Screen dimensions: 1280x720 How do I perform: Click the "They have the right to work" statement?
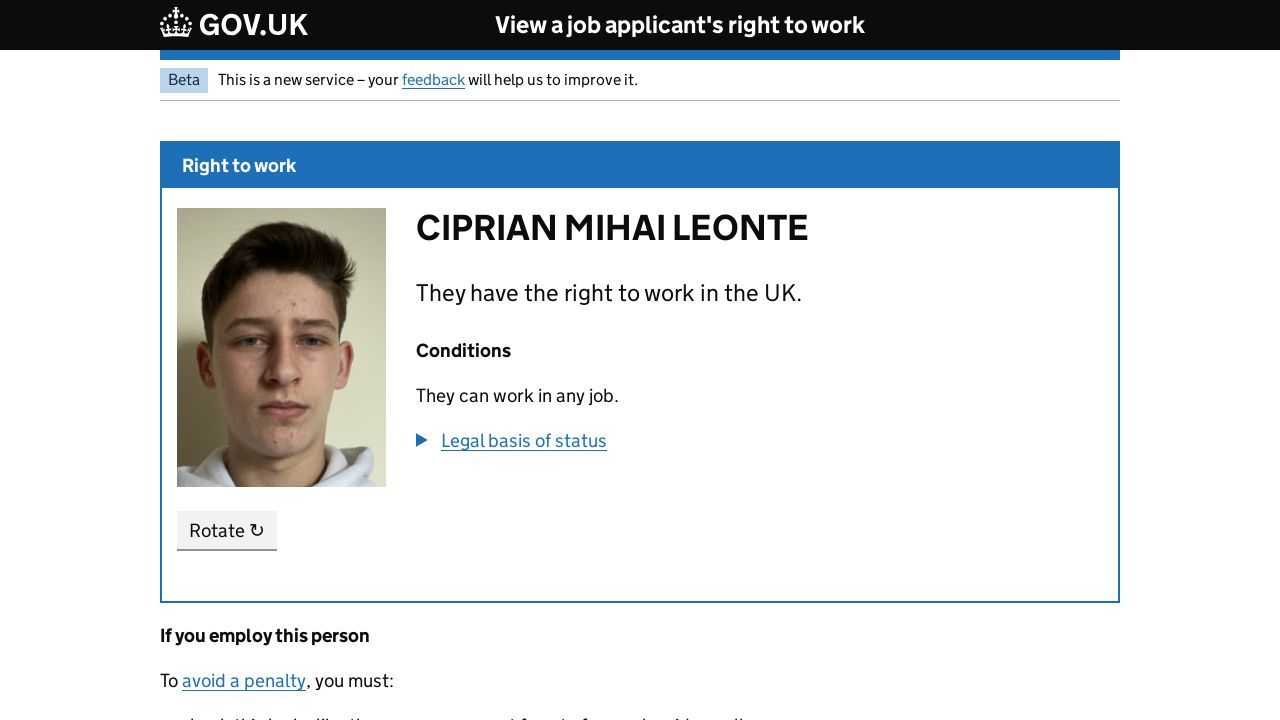click(x=609, y=293)
